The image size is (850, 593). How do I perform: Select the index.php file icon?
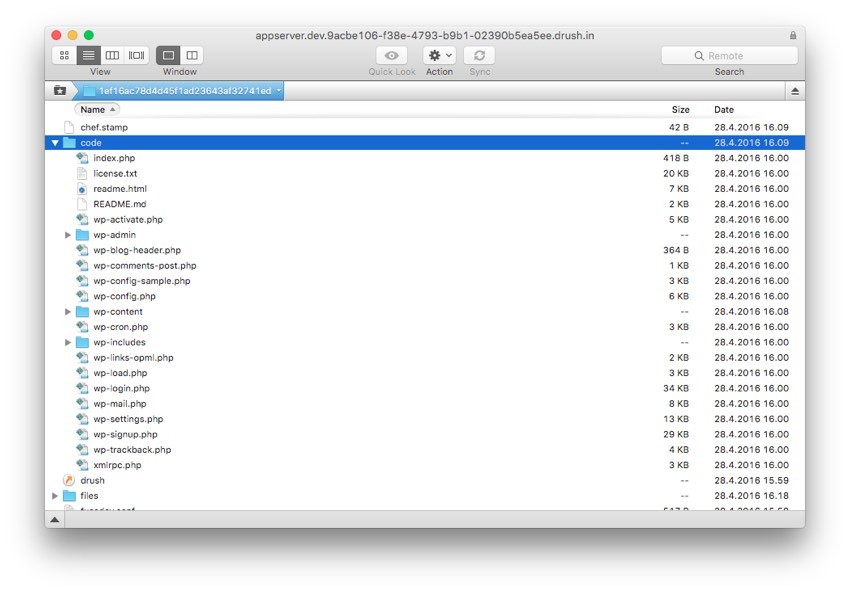coord(82,158)
